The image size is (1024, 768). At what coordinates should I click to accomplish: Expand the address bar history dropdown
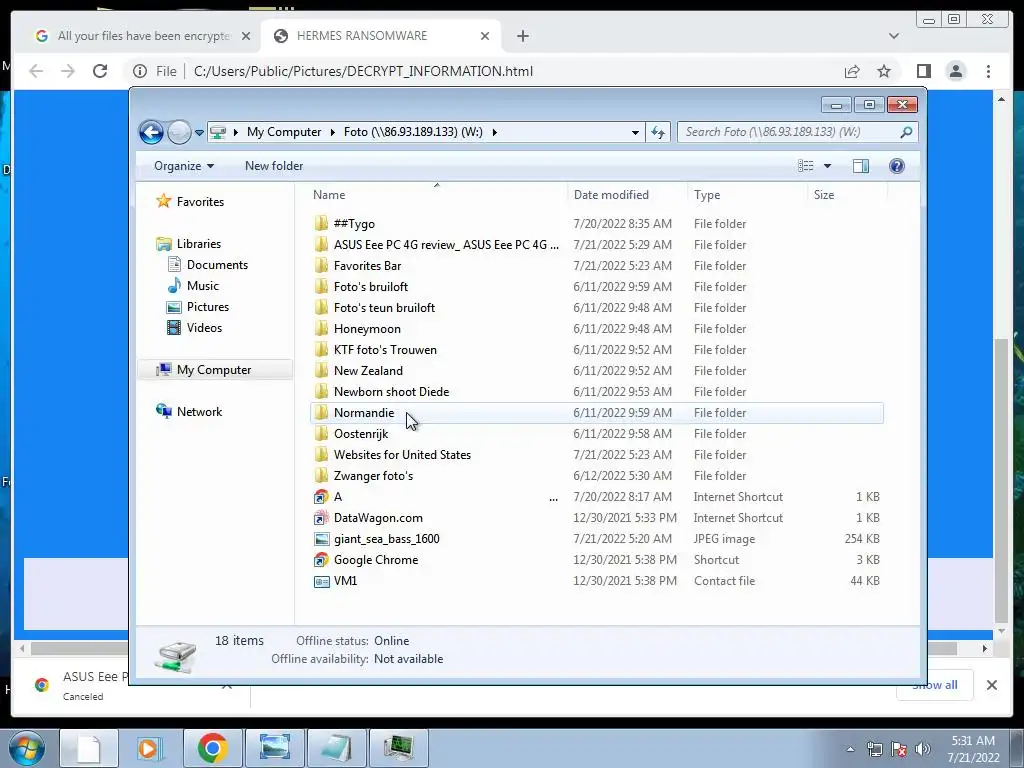click(x=635, y=133)
